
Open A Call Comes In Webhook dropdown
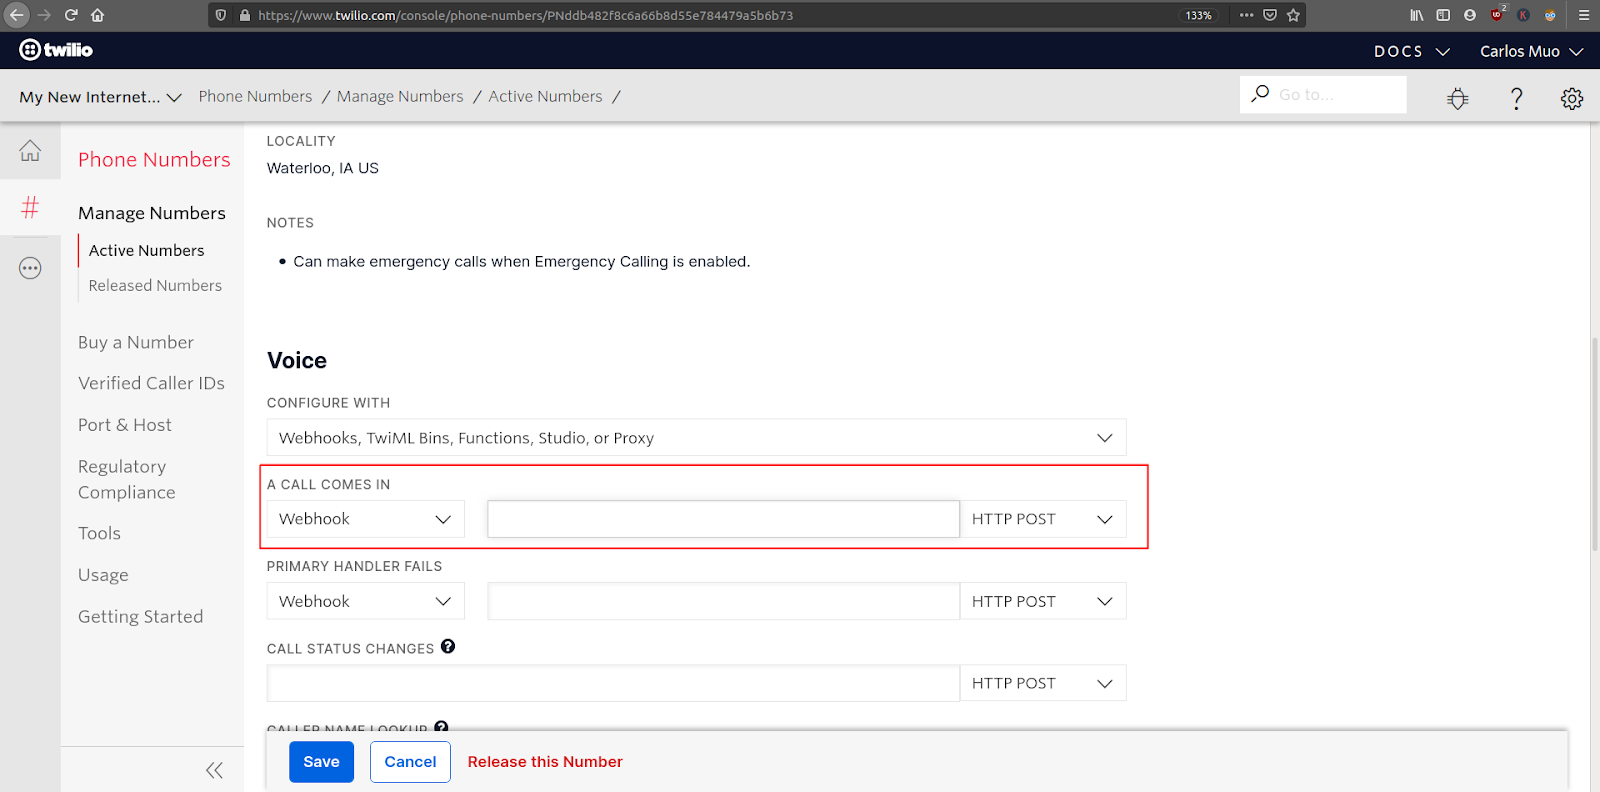(365, 519)
